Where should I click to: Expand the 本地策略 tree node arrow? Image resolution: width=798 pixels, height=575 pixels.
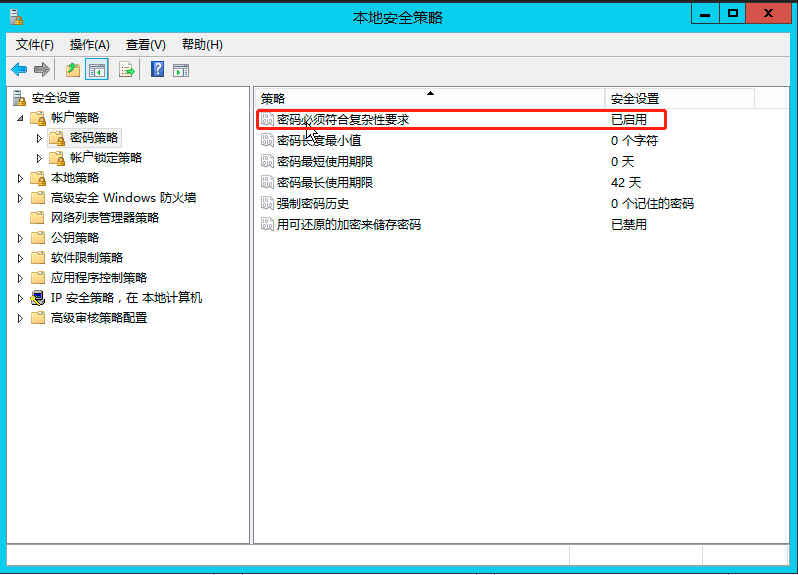click(x=20, y=178)
